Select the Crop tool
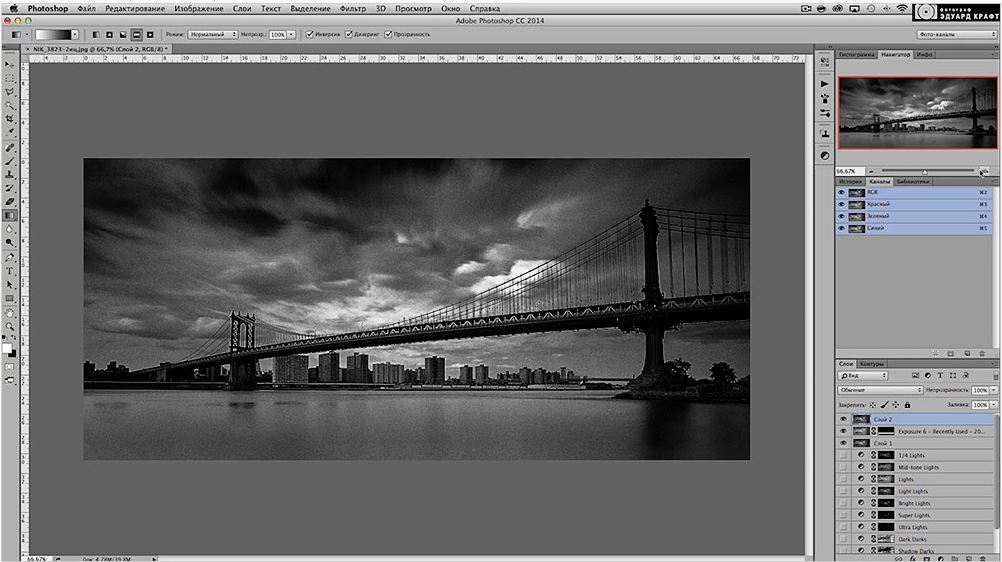This screenshot has width=1002, height=562. coord(10,118)
